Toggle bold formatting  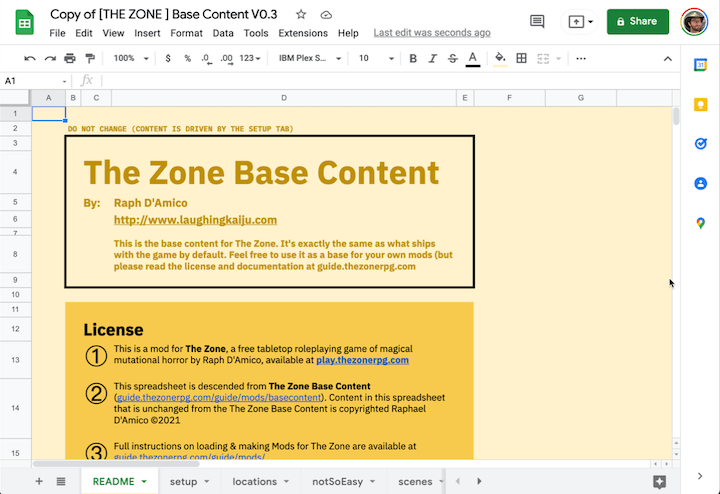coord(413,58)
